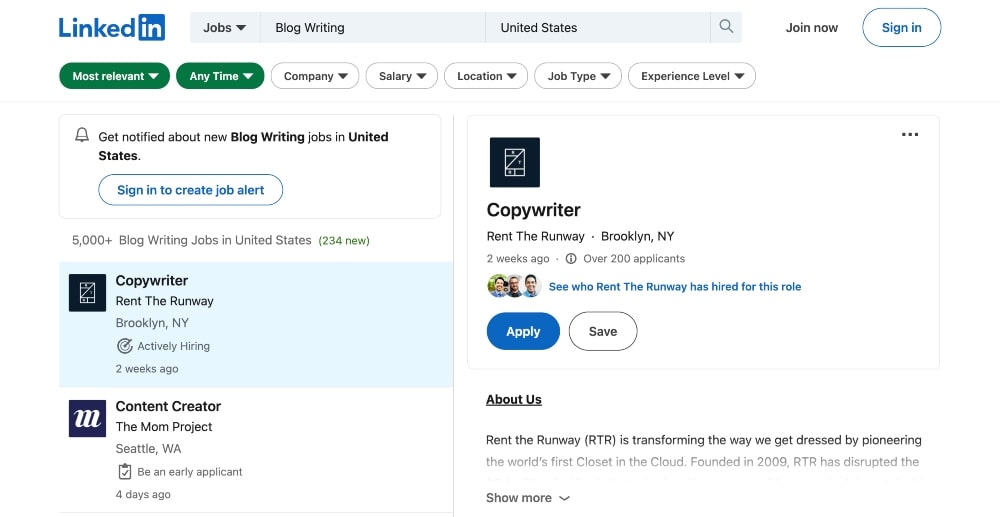Screen dimensions: 1000x517
Task: Save the Copywriter job
Action: 603,331
